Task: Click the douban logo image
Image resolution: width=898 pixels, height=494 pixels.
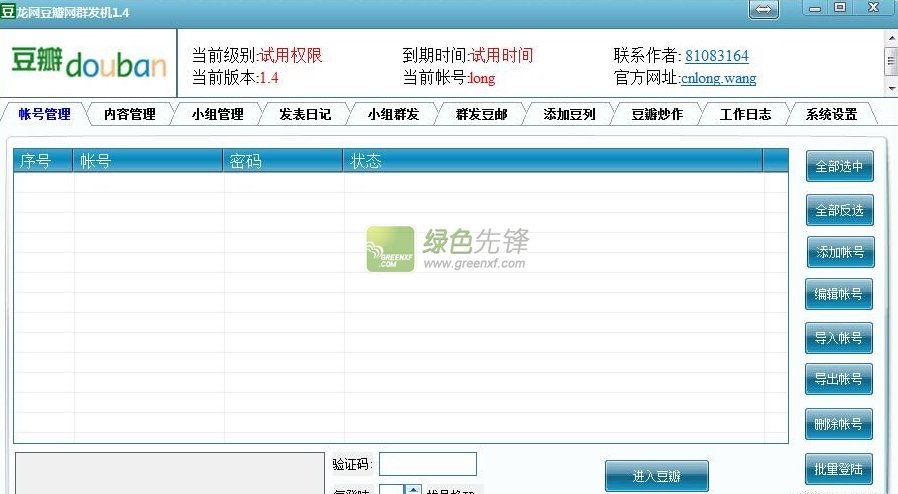Action: pyautogui.click(x=89, y=63)
